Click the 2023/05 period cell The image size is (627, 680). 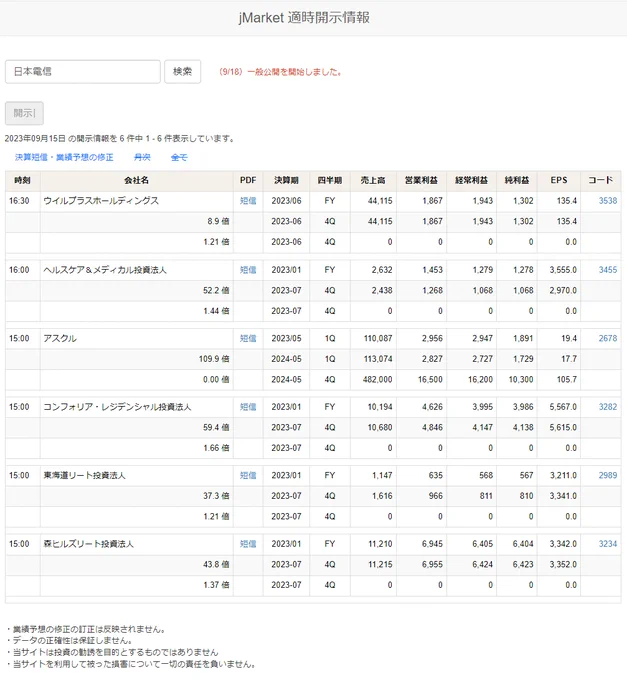[286, 338]
